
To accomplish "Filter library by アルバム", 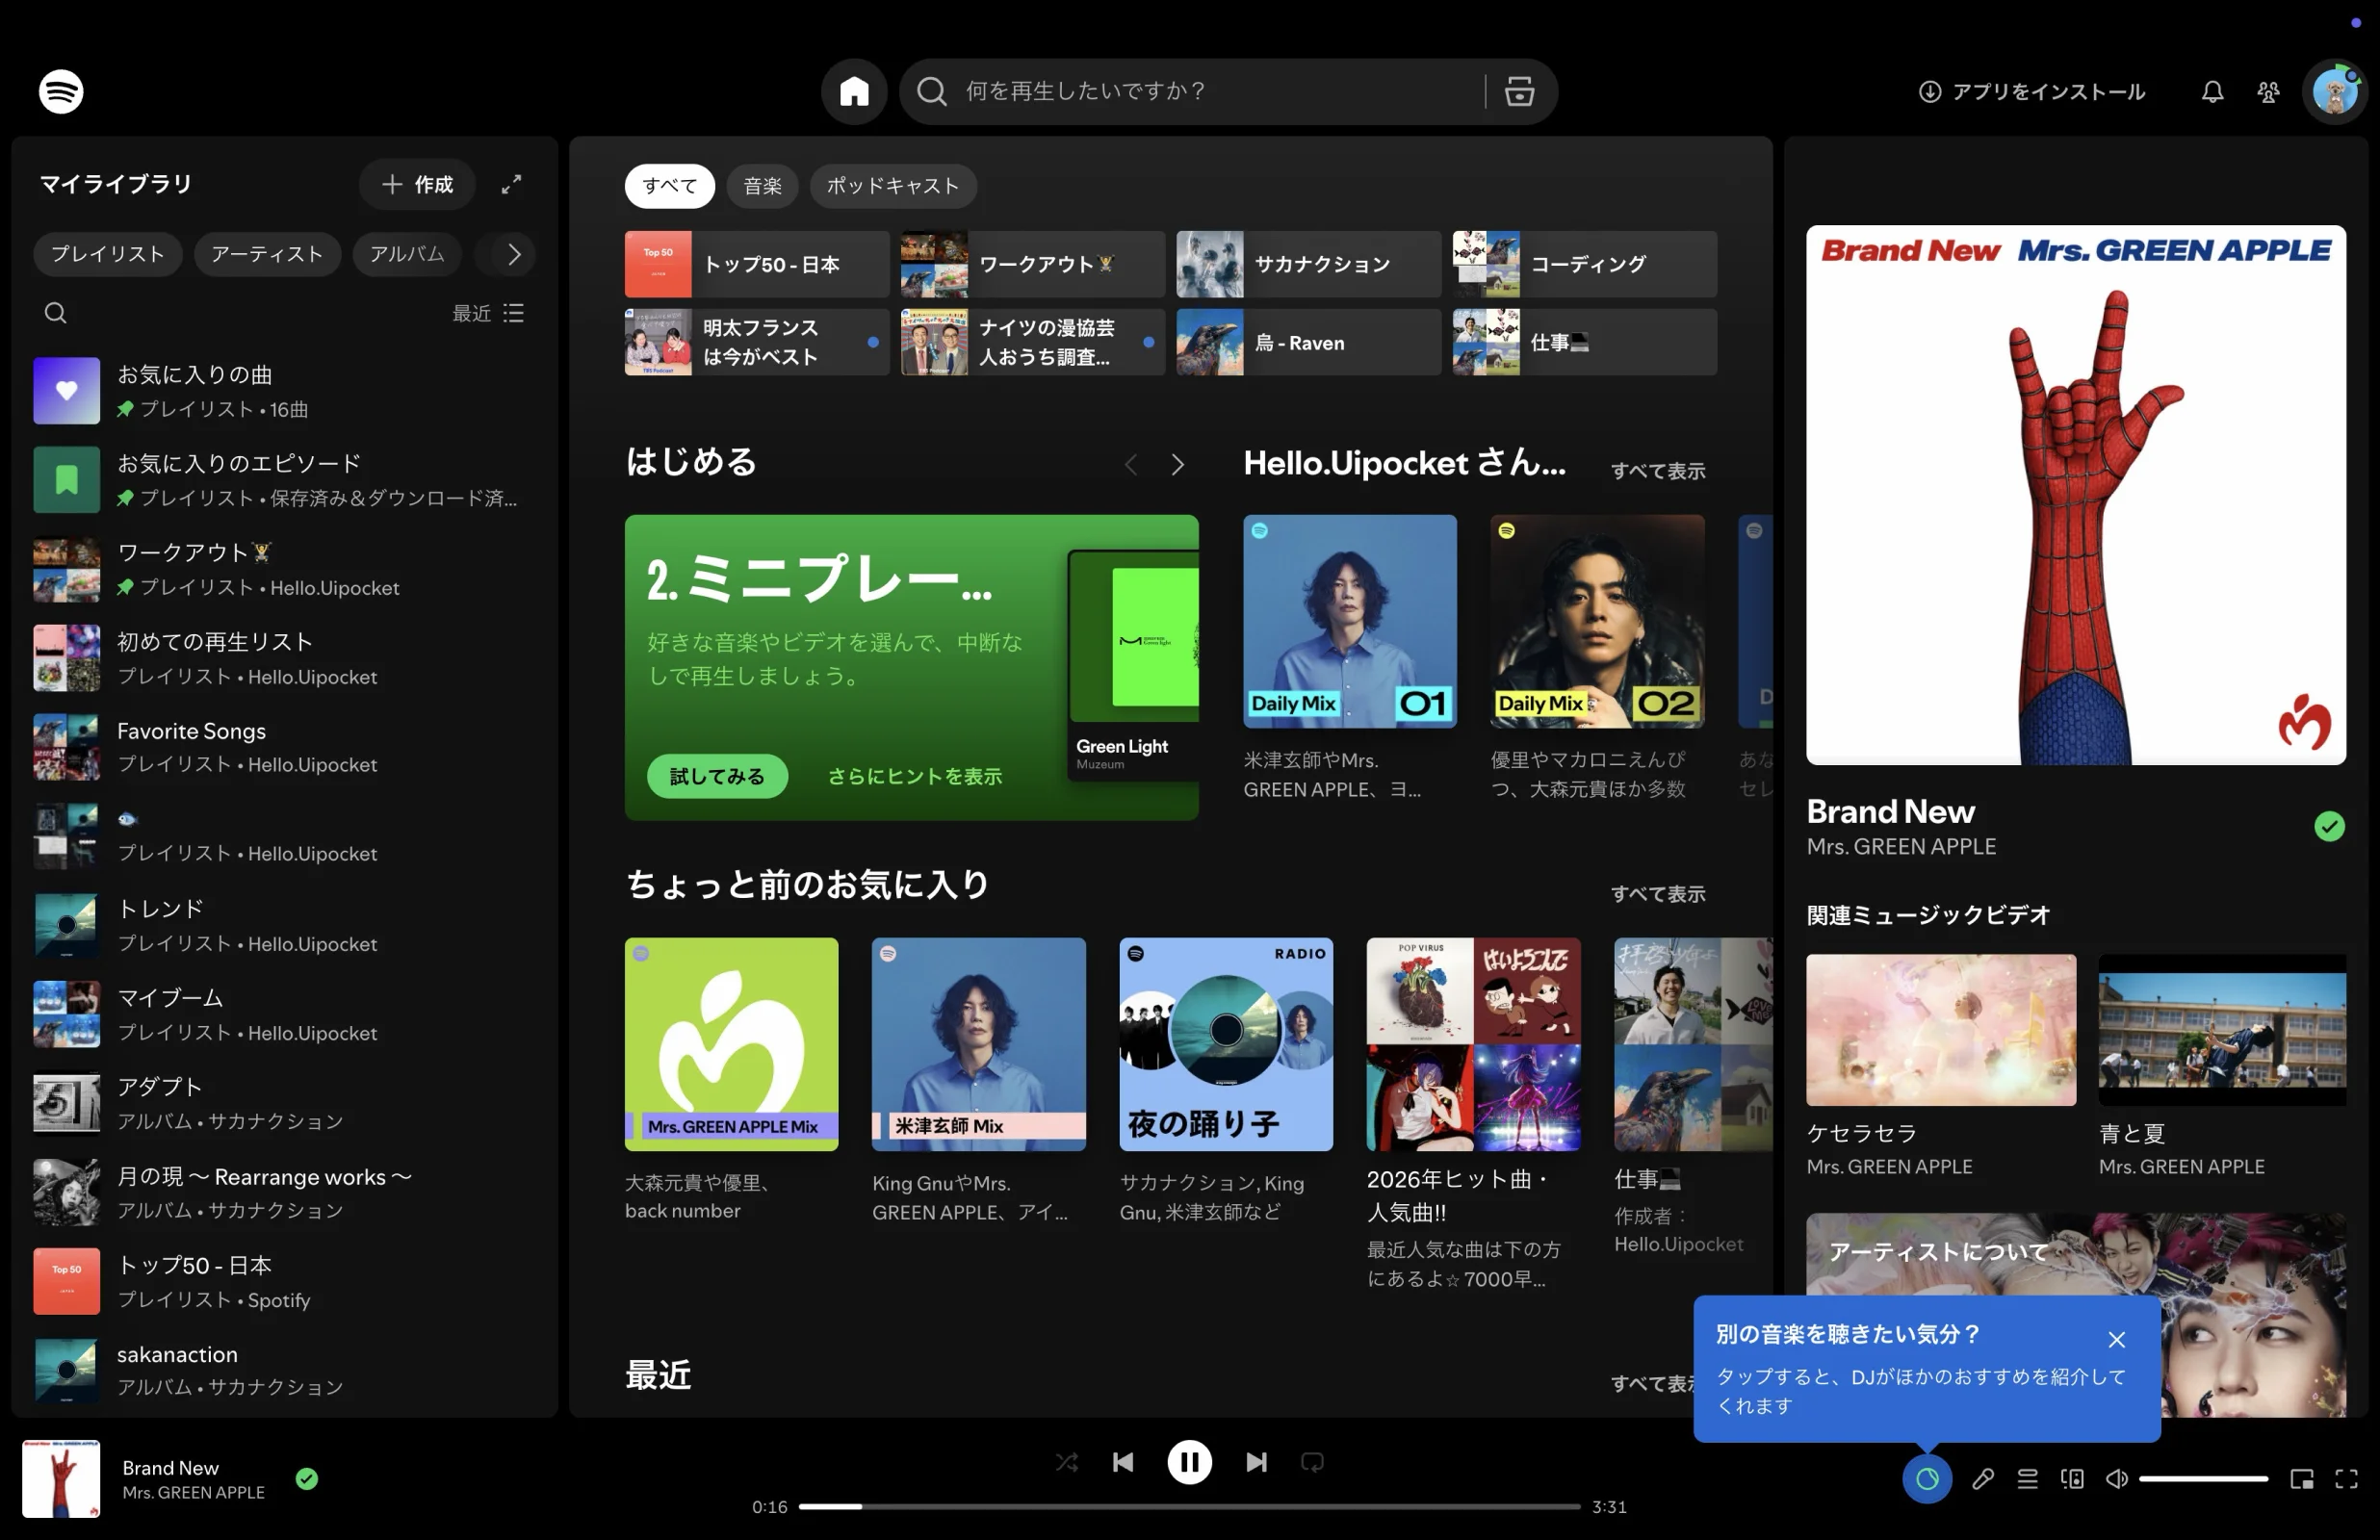I will (407, 254).
